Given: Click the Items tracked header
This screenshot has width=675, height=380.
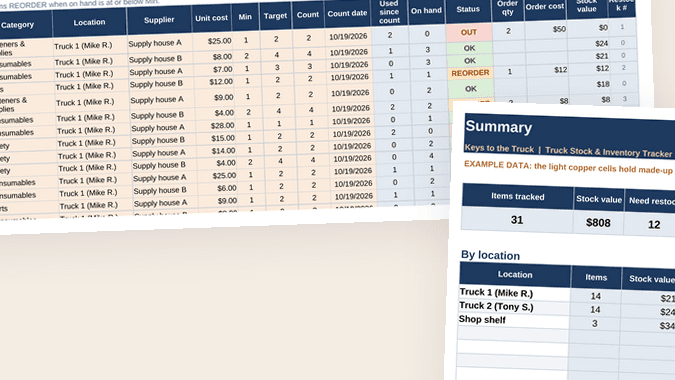Looking at the screenshot, I should coord(517,197).
